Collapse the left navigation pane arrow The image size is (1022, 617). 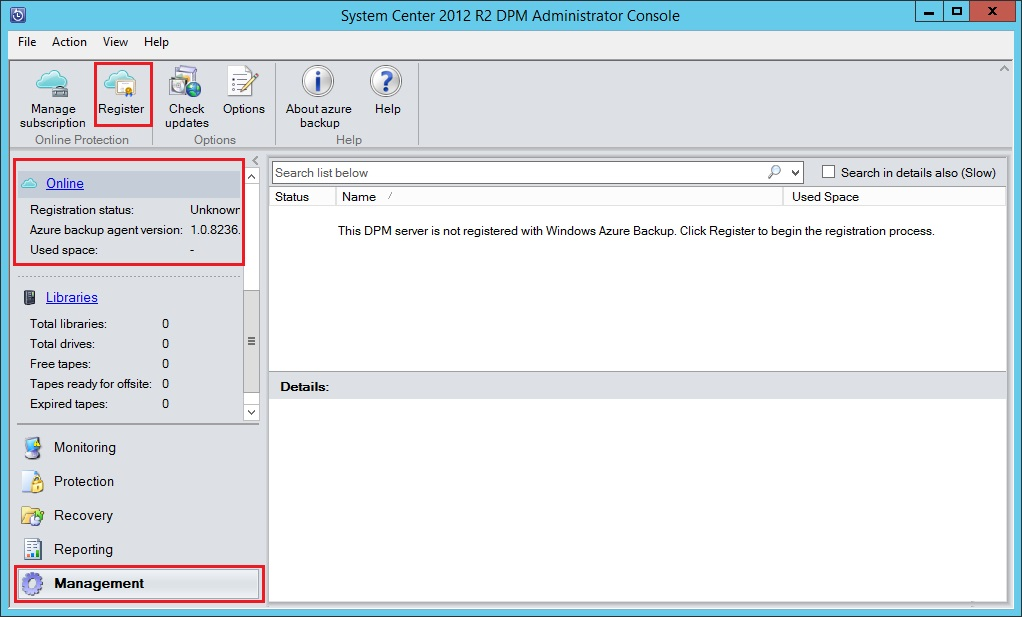[255, 160]
